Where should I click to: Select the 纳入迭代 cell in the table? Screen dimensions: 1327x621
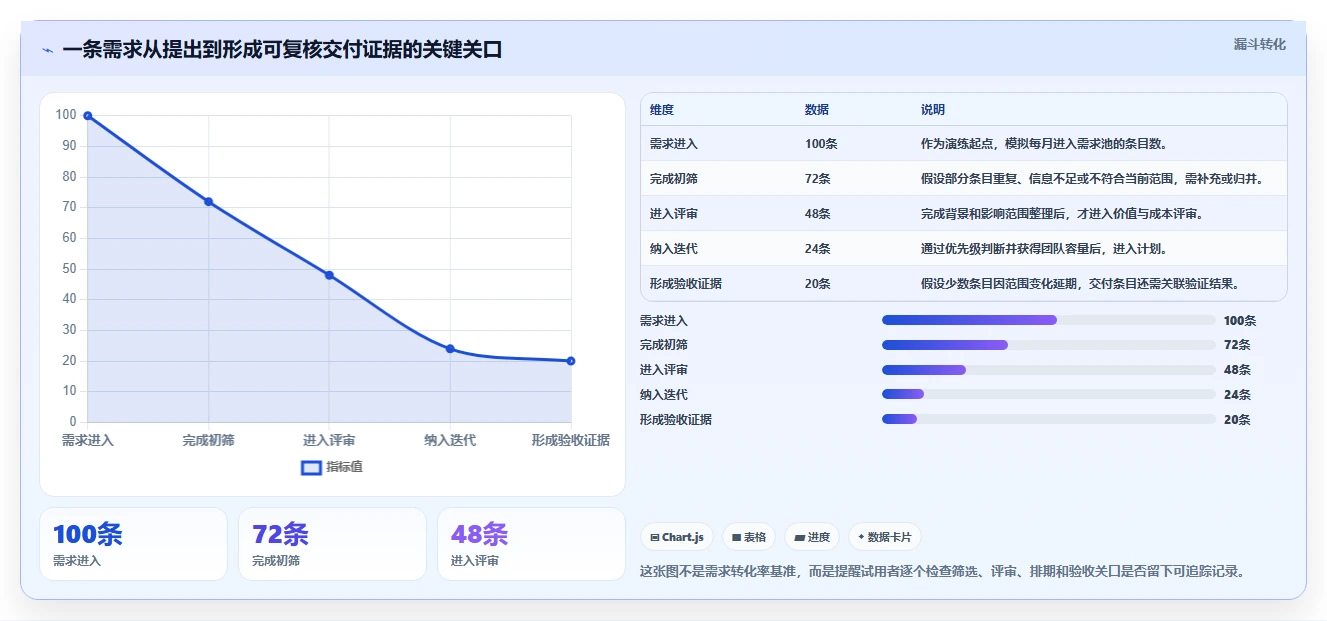coord(674,249)
